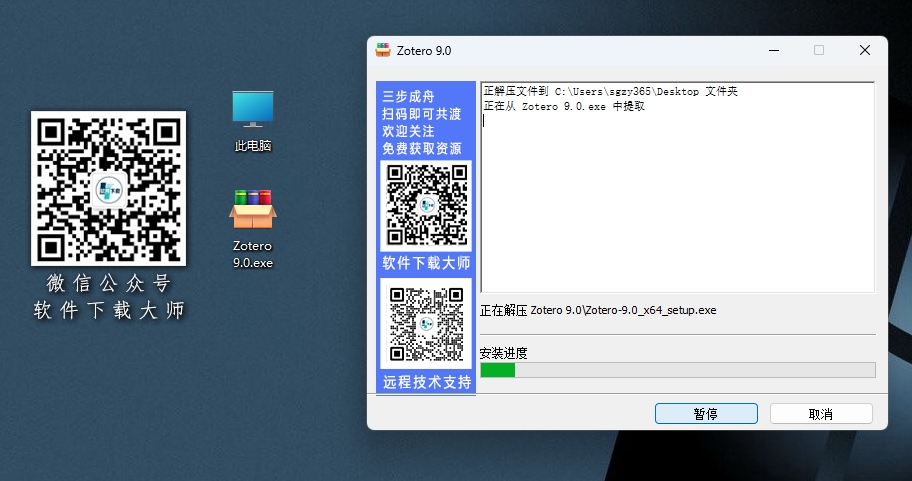This screenshot has width=912, height=481.
Task: Click the 安装进度 label
Action: coord(503,353)
